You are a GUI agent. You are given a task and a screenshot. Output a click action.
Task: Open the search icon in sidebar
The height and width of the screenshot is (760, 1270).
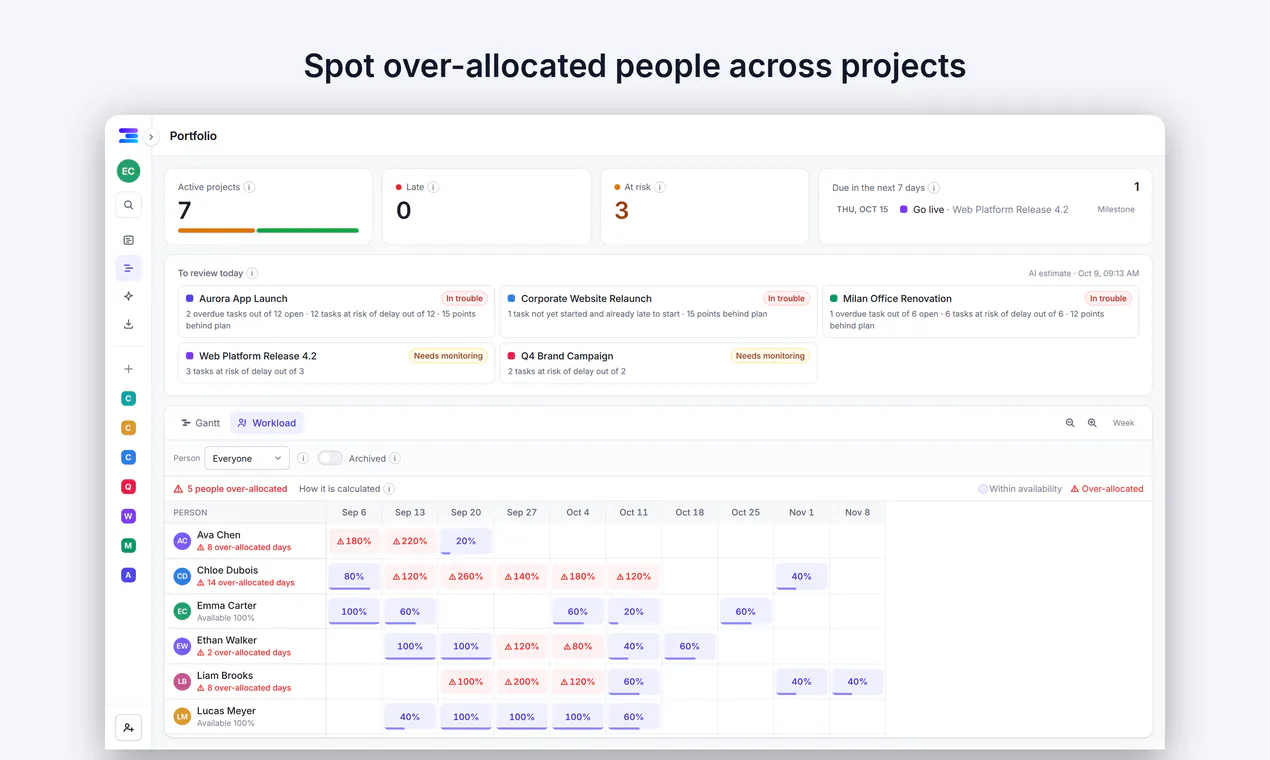click(x=128, y=205)
